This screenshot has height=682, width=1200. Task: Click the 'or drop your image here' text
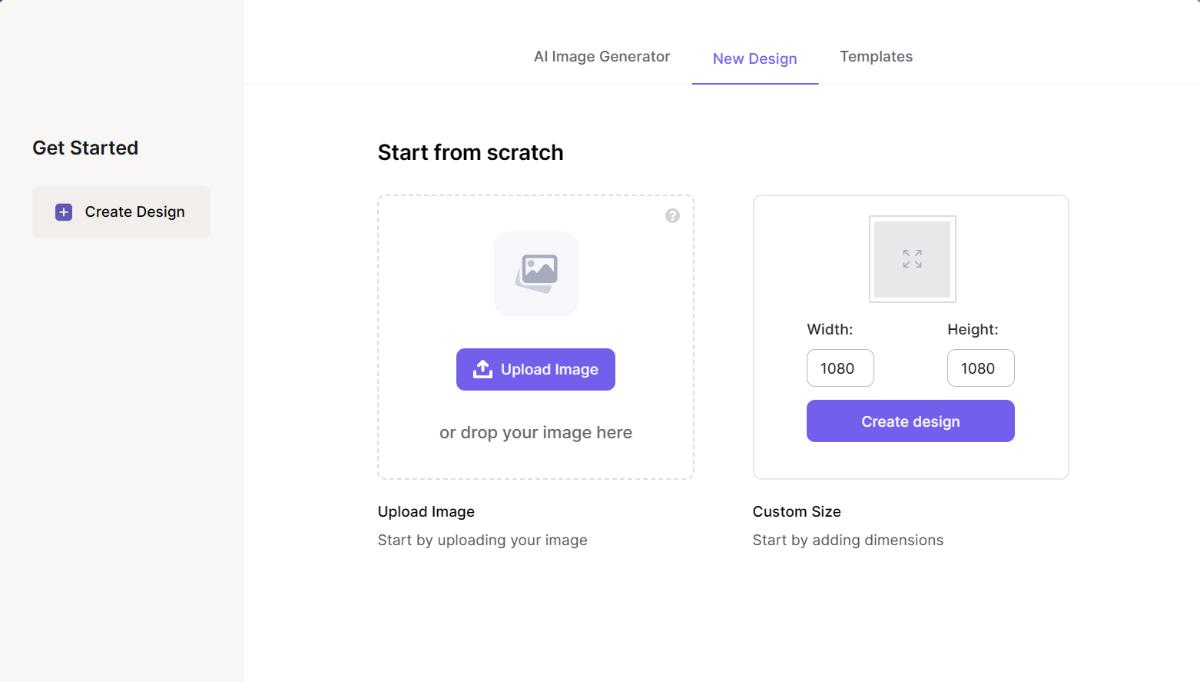coord(536,432)
